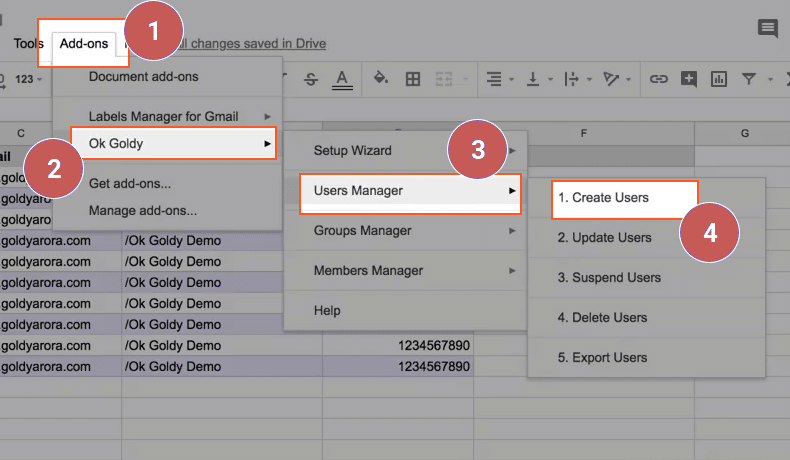The width and height of the screenshot is (790, 460).
Task: Choose Manage add-ons...
Action: (143, 211)
